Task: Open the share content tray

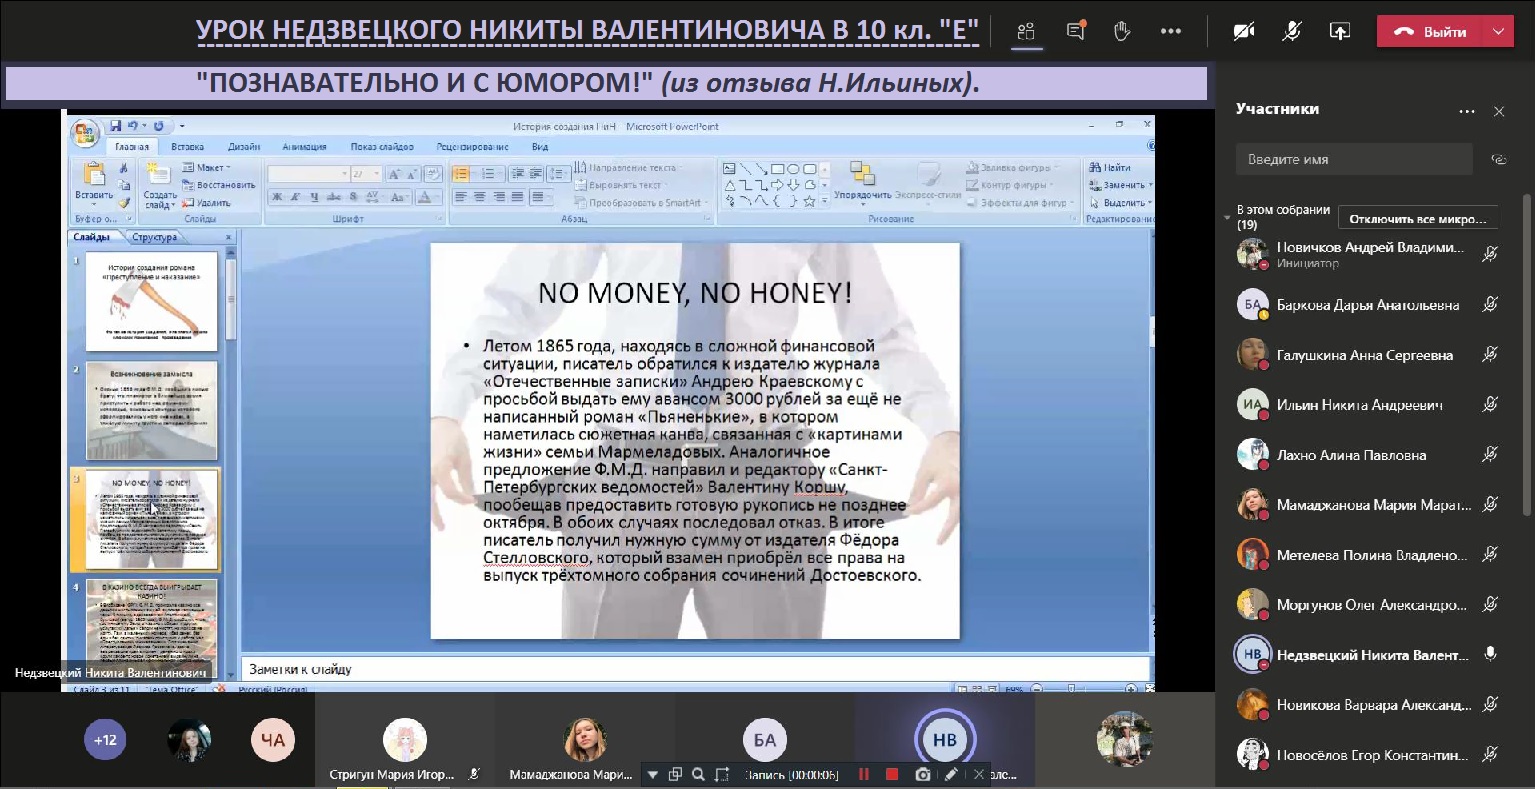Action: point(1340,31)
